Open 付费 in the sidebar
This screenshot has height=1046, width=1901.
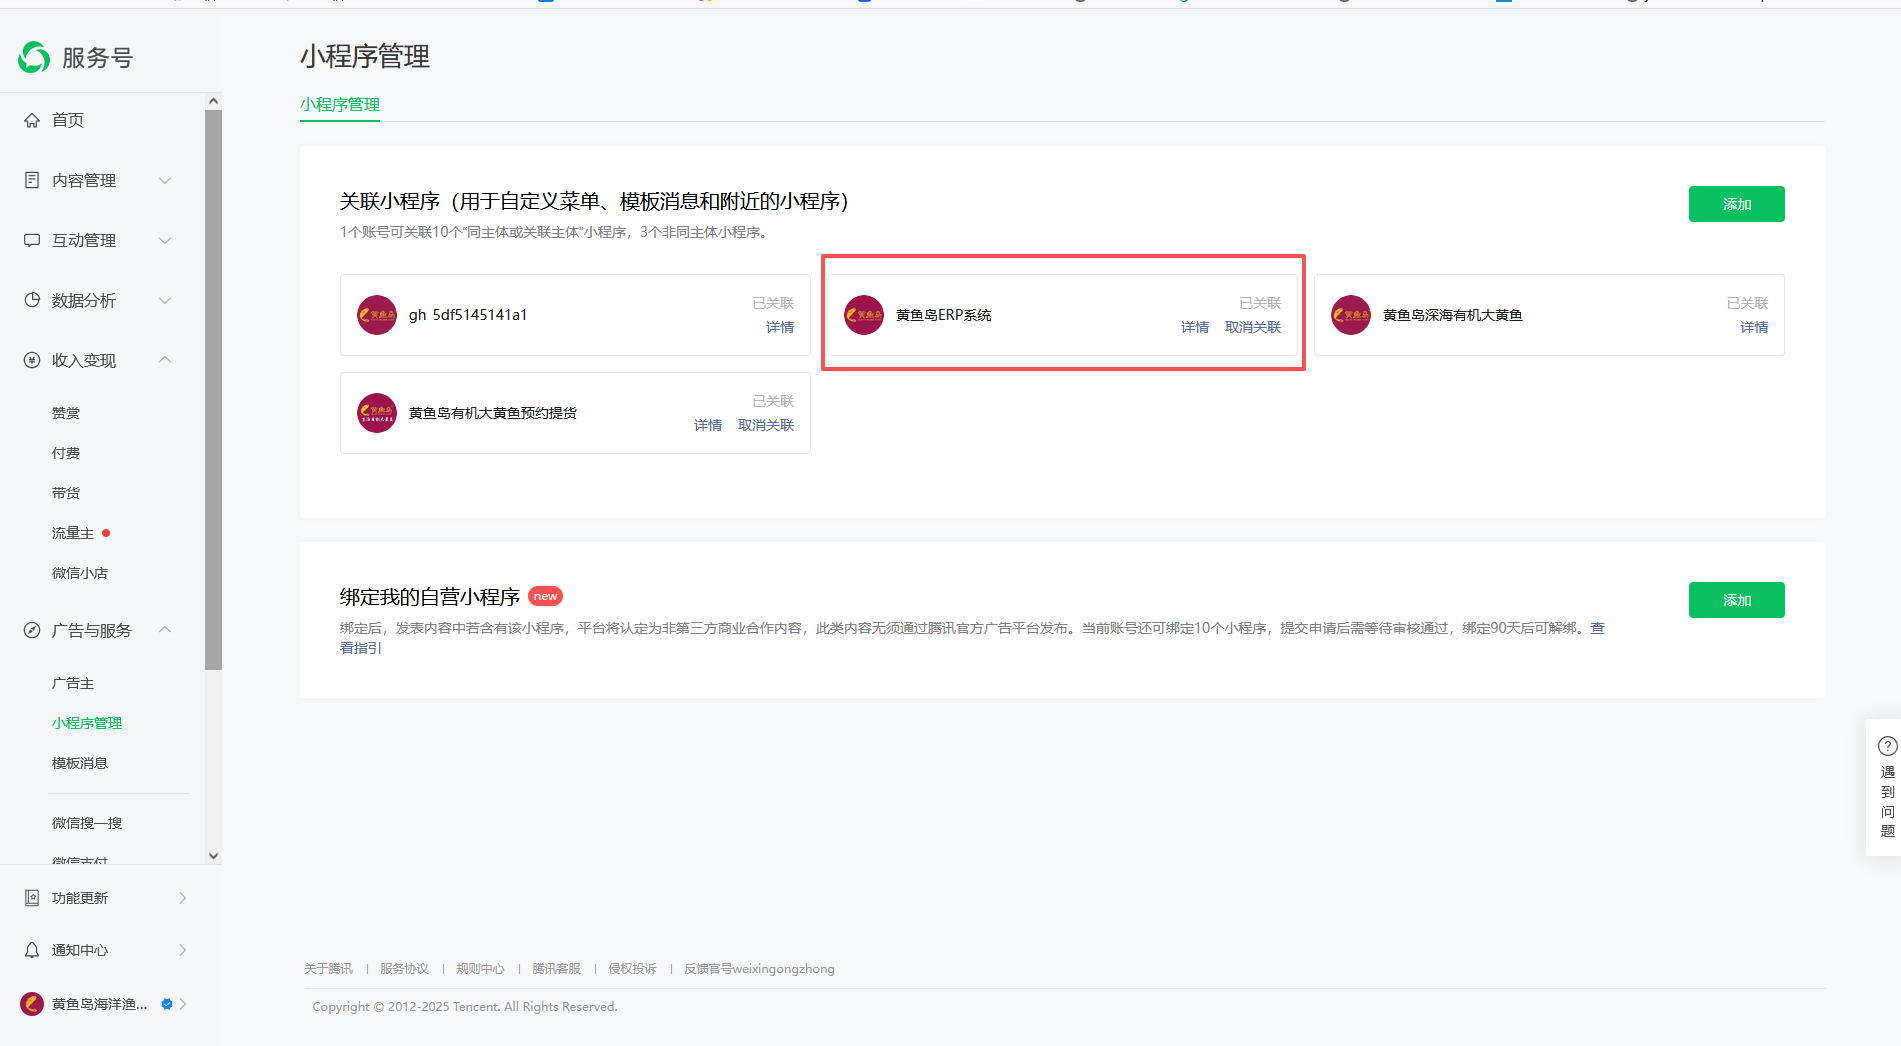(x=66, y=453)
